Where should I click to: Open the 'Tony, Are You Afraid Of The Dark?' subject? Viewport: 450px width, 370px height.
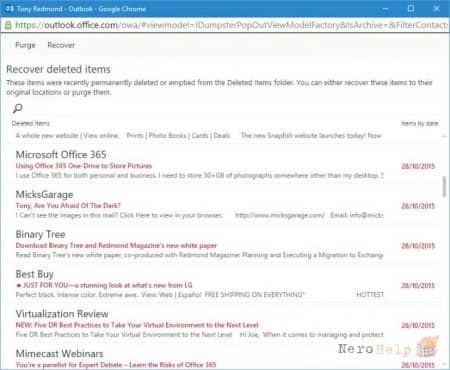coord(68,205)
